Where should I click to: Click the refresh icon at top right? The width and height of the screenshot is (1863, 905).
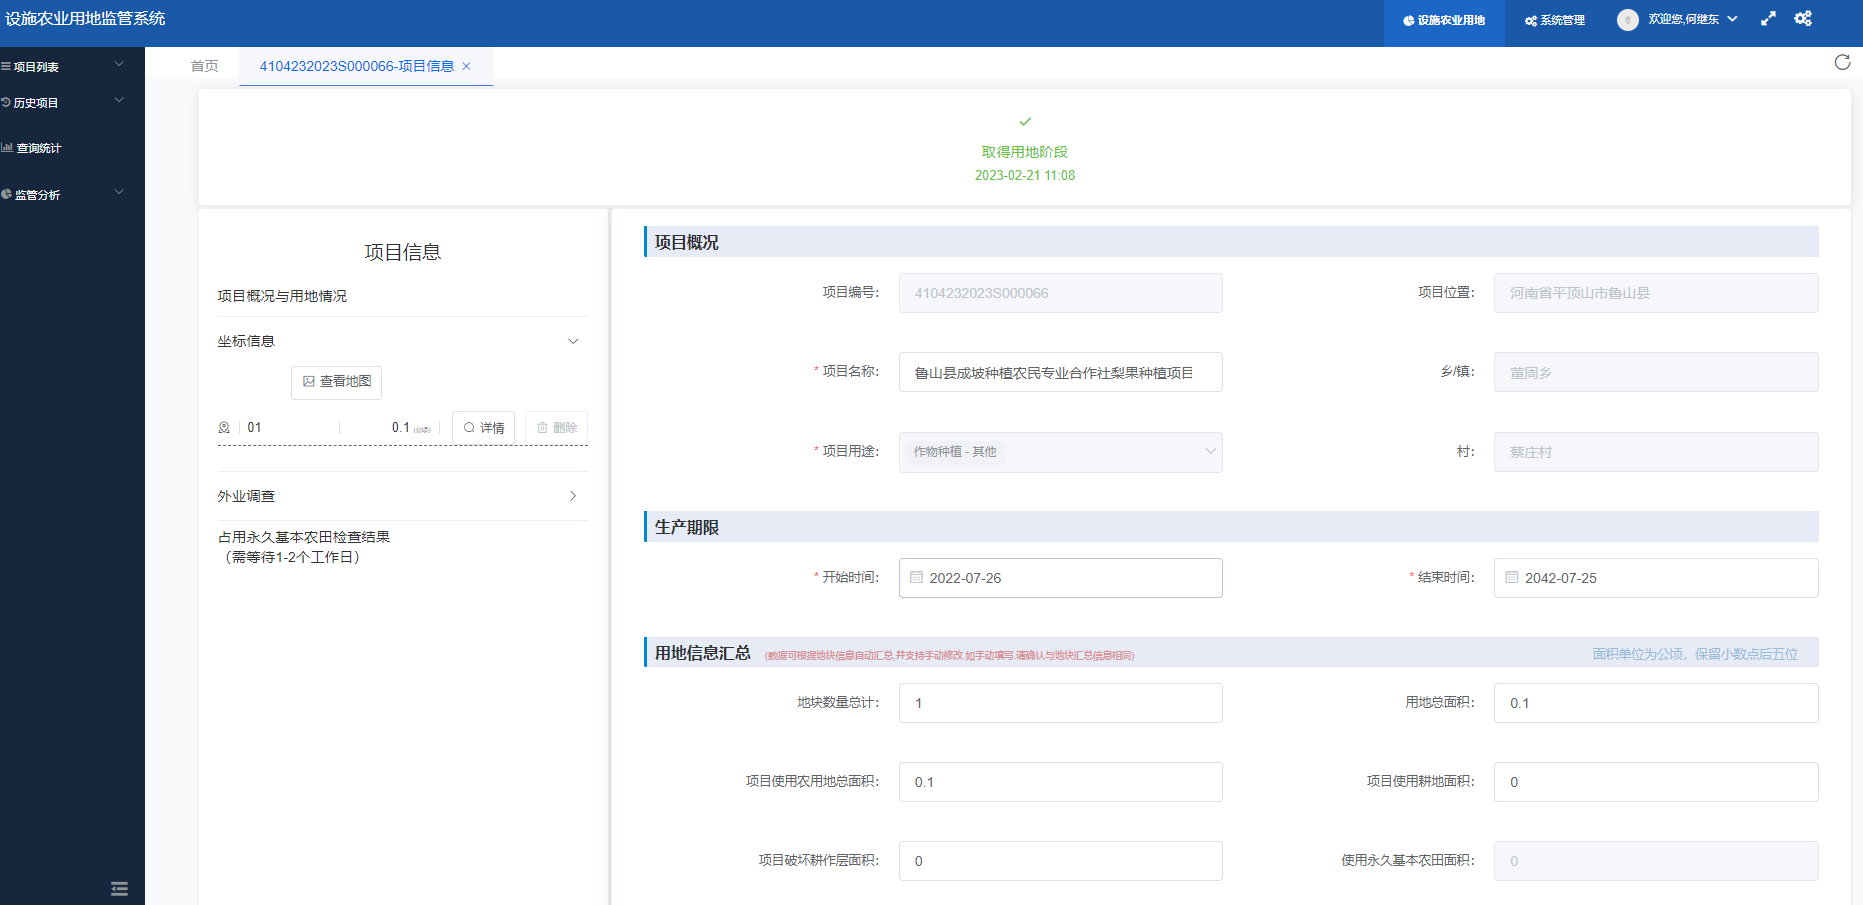(1842, 62)
